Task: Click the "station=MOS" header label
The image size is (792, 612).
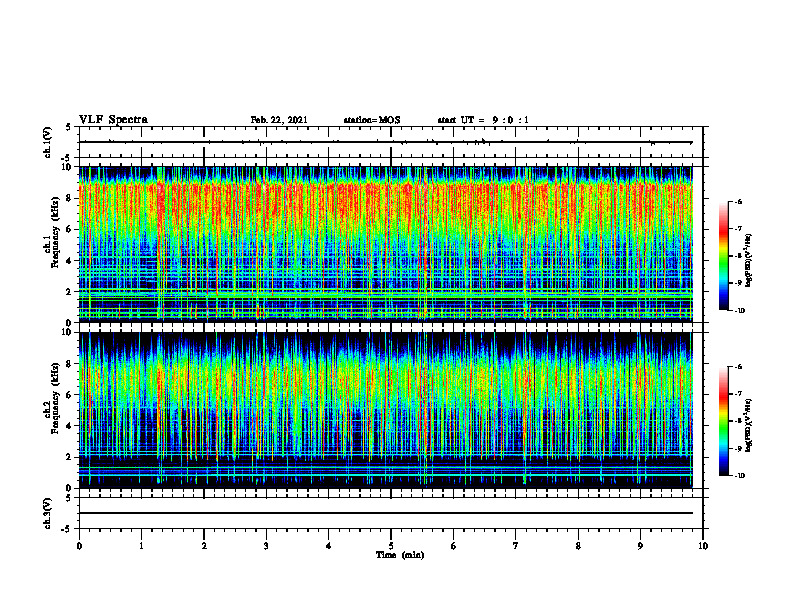Action: (x=372, y=120)
